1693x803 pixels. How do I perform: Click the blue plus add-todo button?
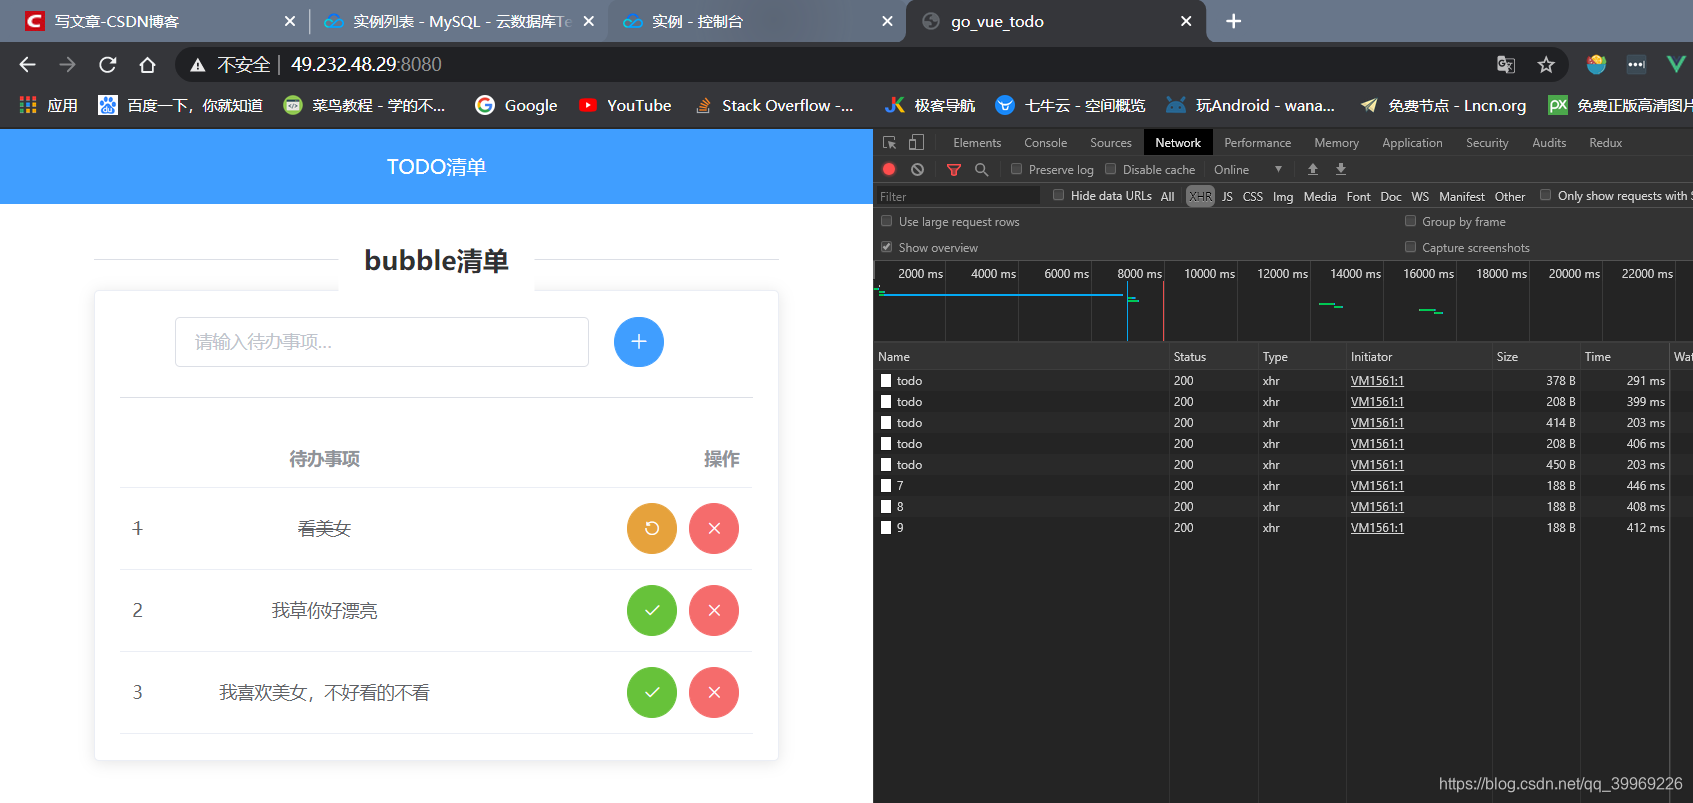click(639, 342)
